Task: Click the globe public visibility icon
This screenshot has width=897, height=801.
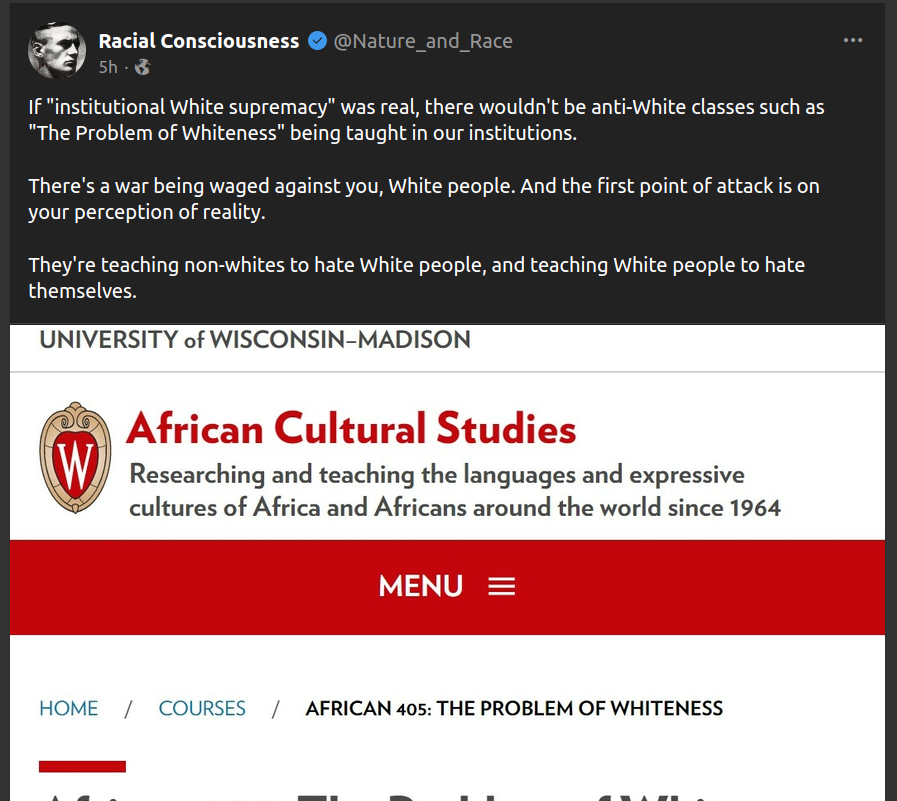Action: pos(142,67)
